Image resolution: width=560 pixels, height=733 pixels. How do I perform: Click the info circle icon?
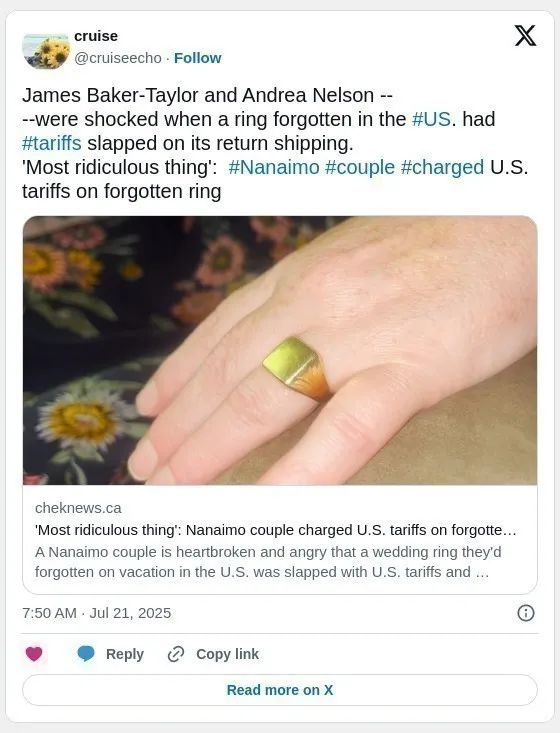click(x=525, y=613)
